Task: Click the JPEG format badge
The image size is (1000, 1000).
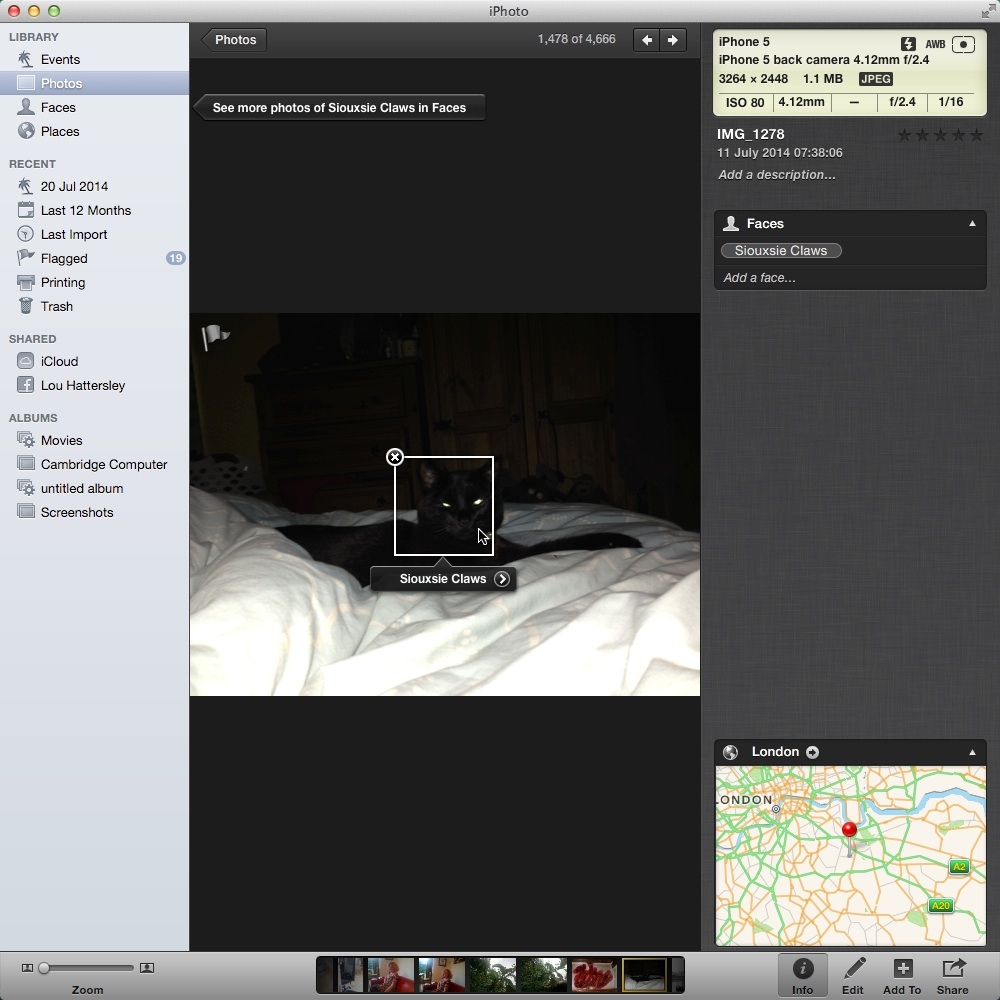Action: pos(875,79)
